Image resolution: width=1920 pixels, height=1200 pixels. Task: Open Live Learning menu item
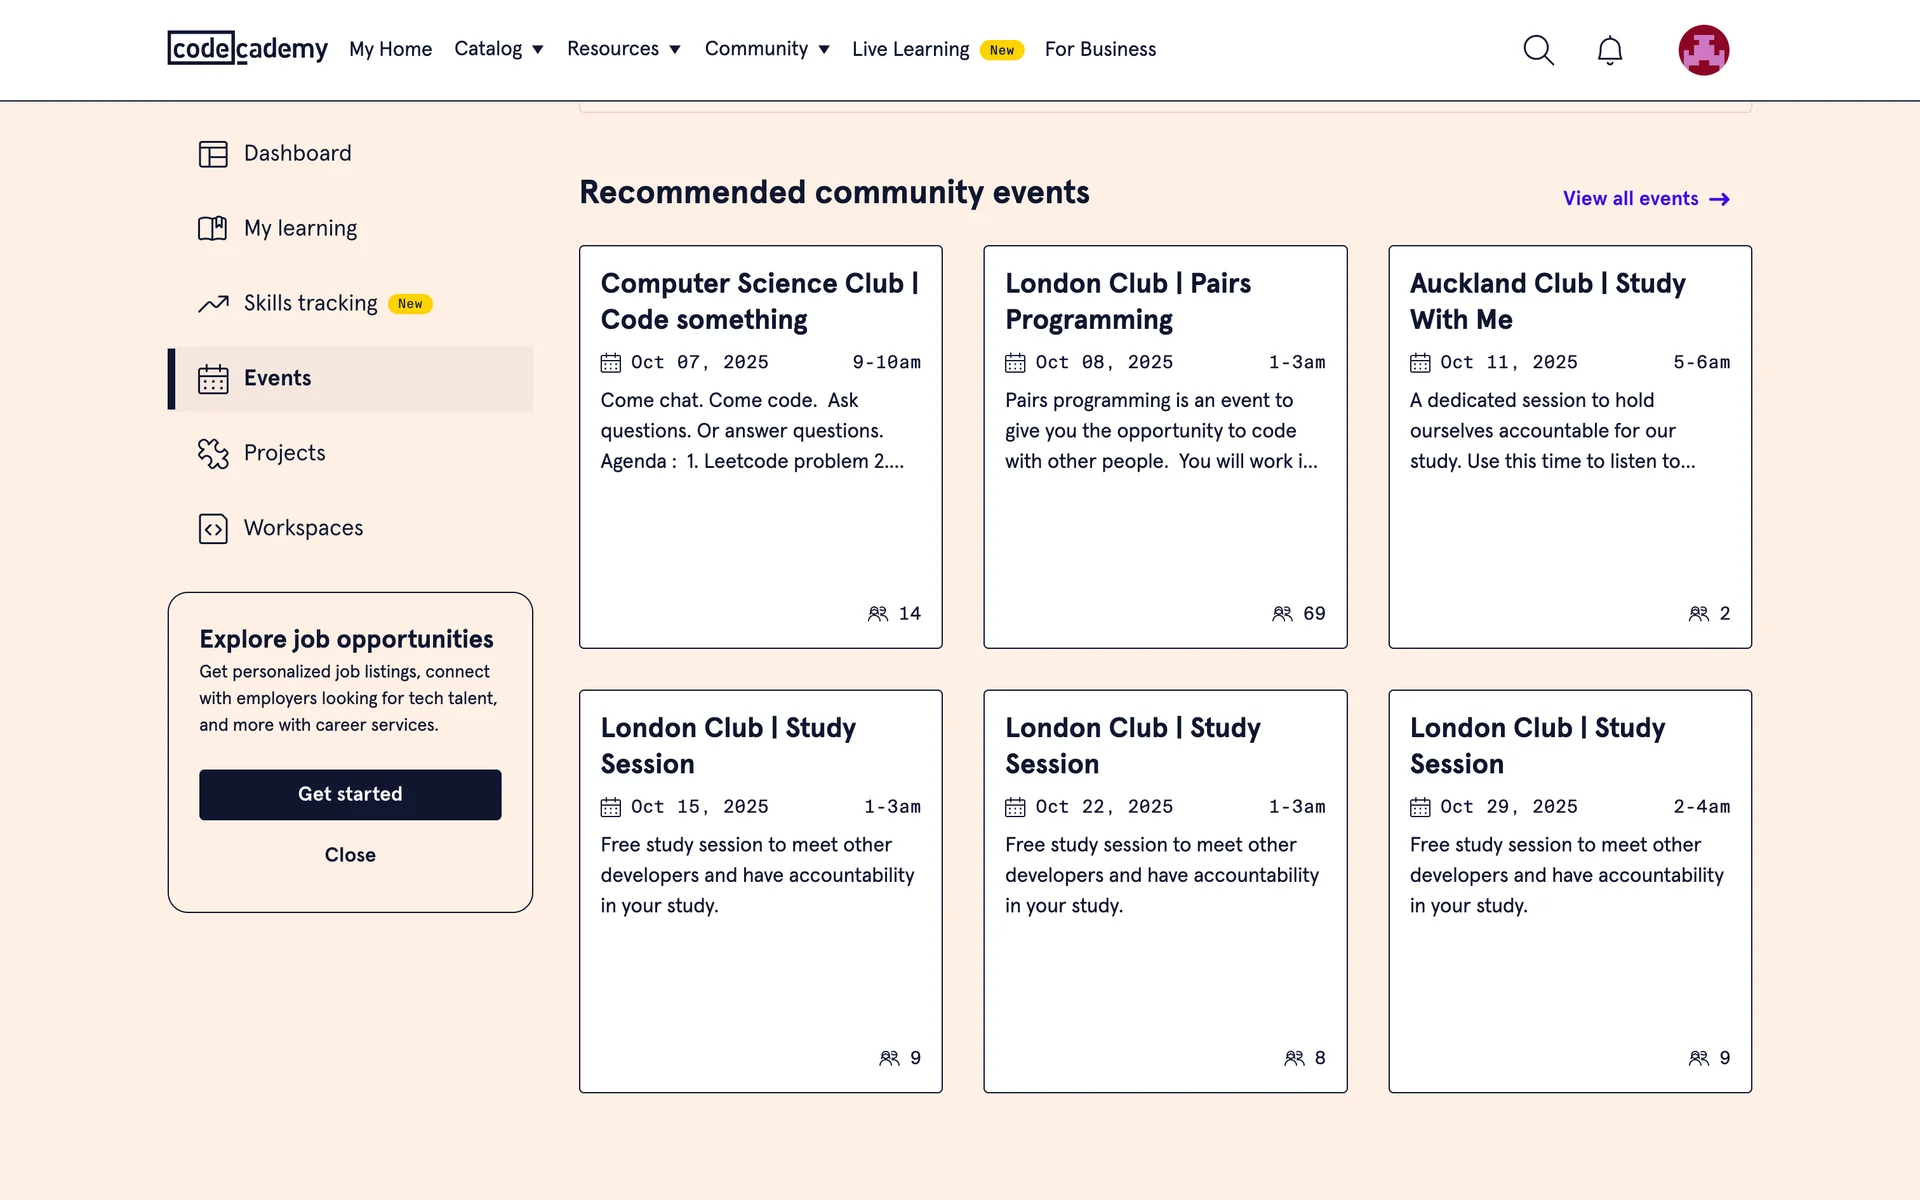pos(910,49)
